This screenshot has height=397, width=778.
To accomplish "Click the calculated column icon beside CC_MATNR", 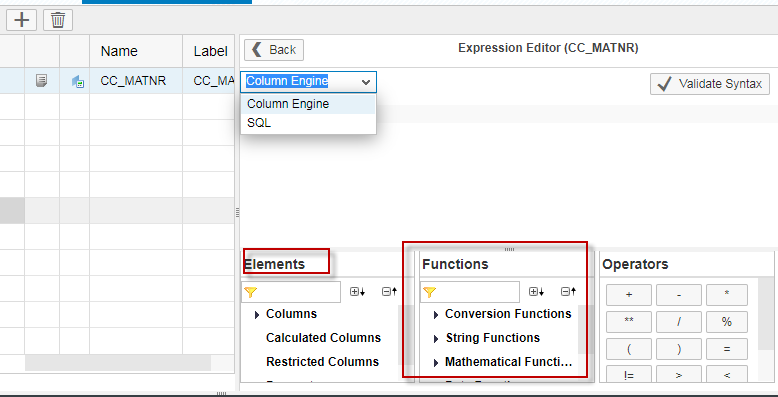I will (78, 81).
